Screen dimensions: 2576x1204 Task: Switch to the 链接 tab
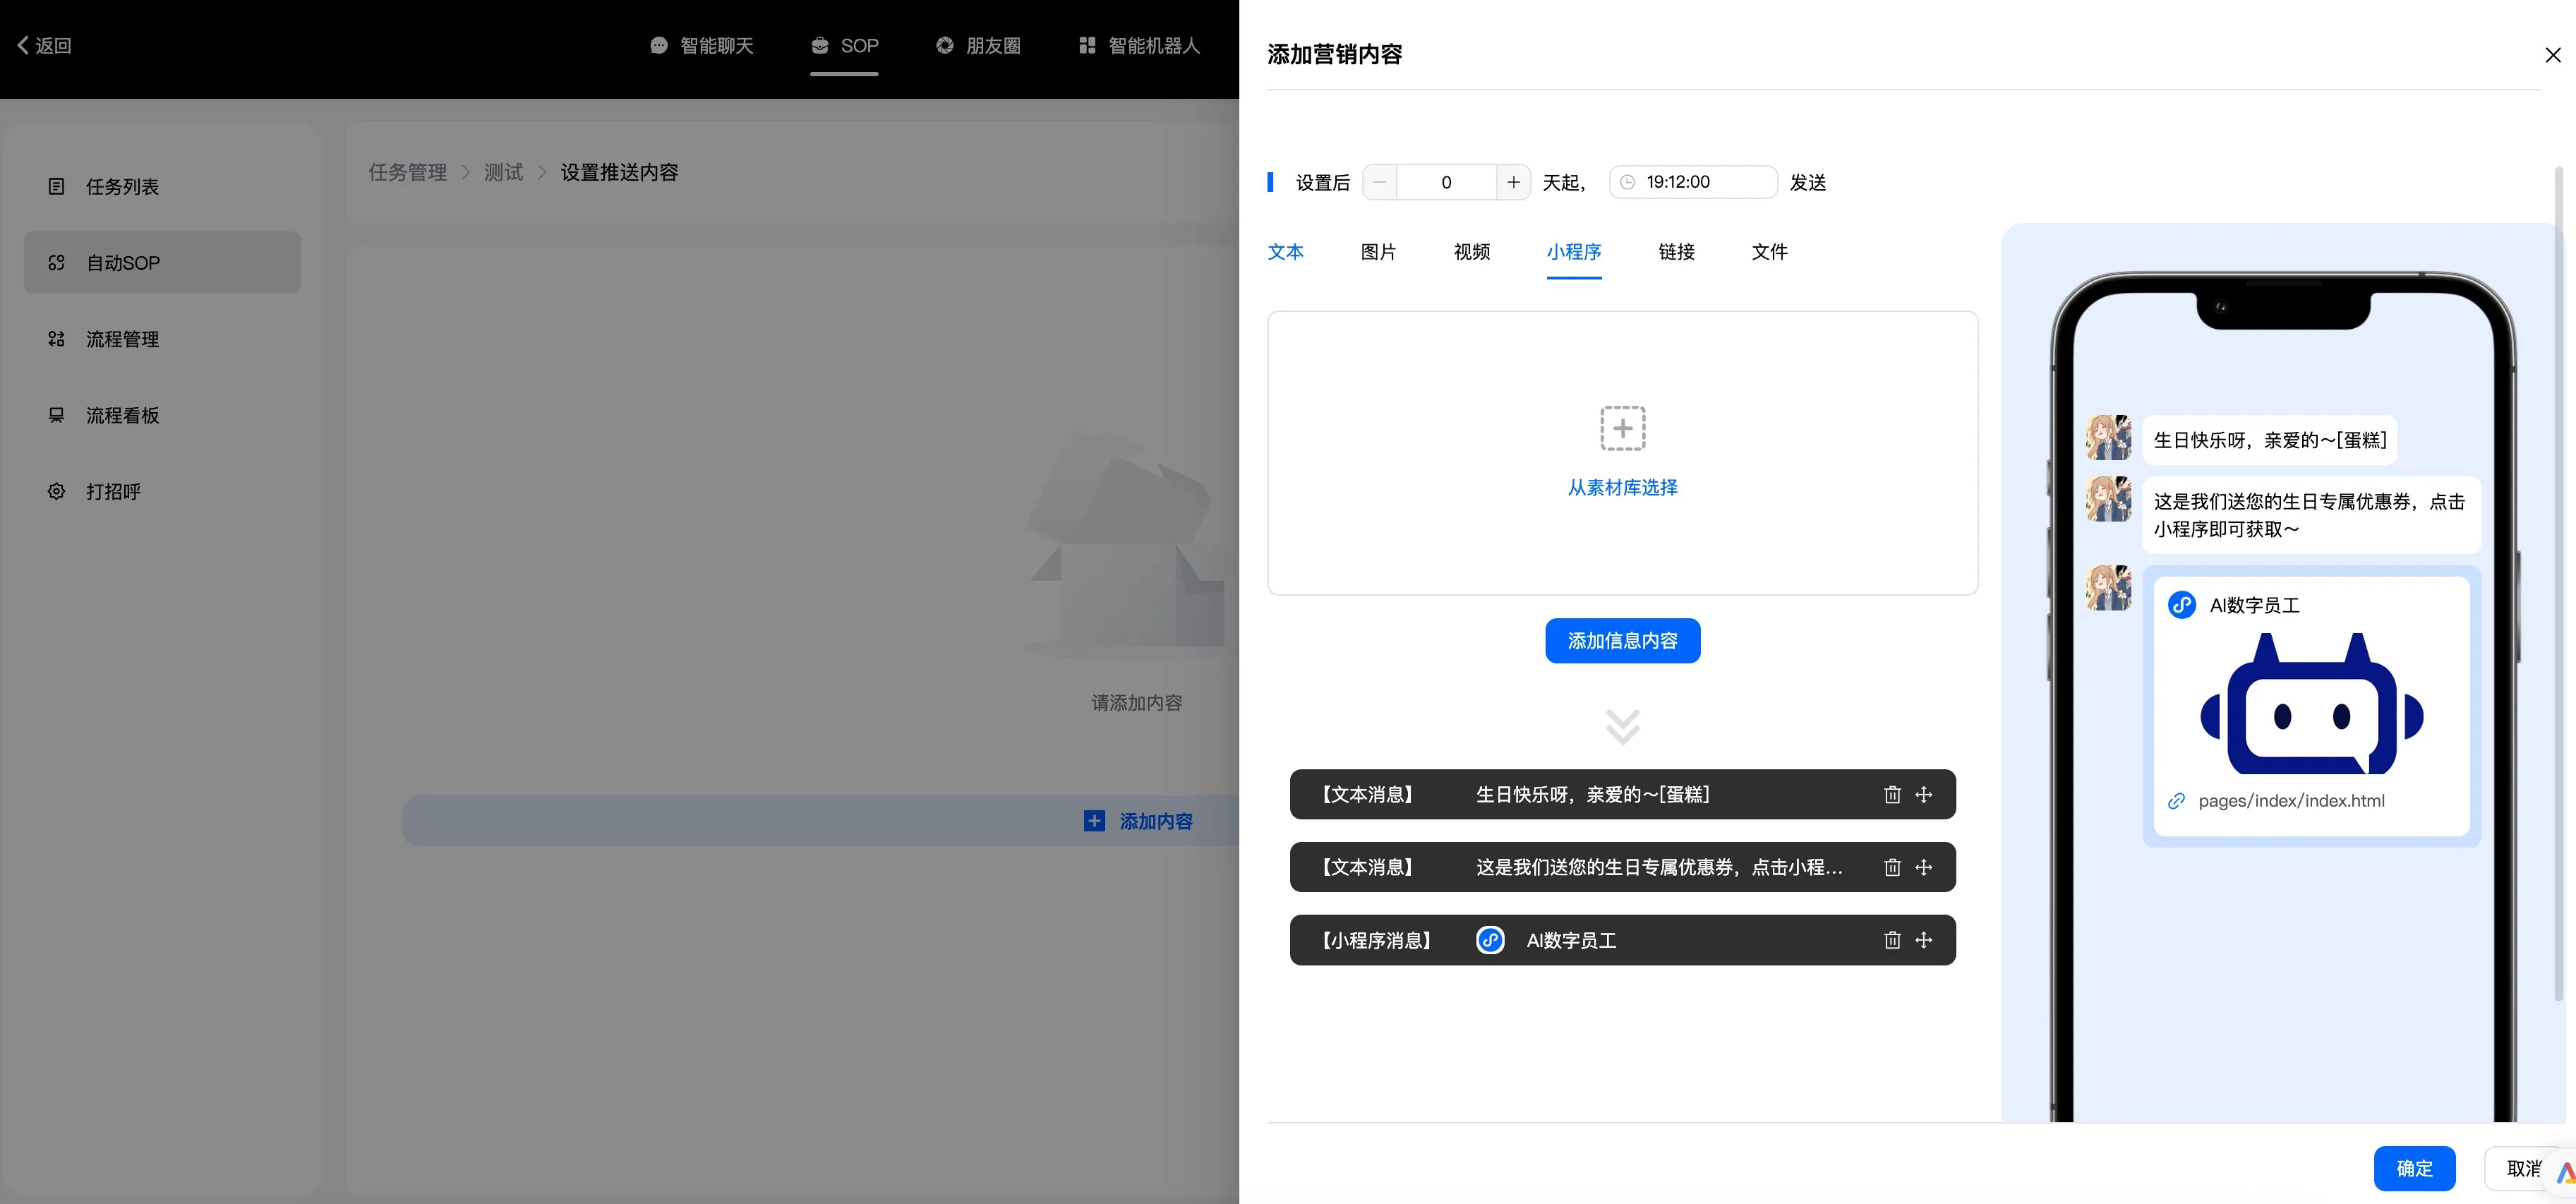click(1676, 252)
